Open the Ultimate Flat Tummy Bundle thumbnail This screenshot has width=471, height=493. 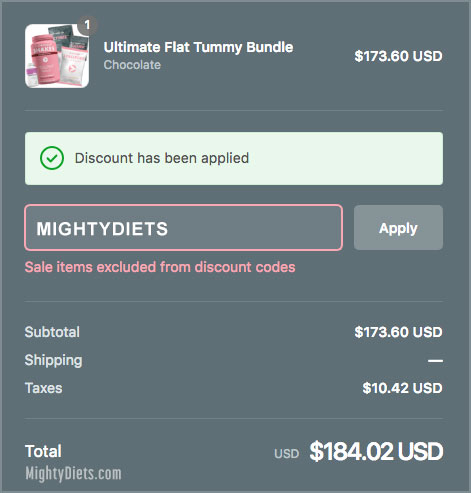pyautogui.click(x=57, y=56)
